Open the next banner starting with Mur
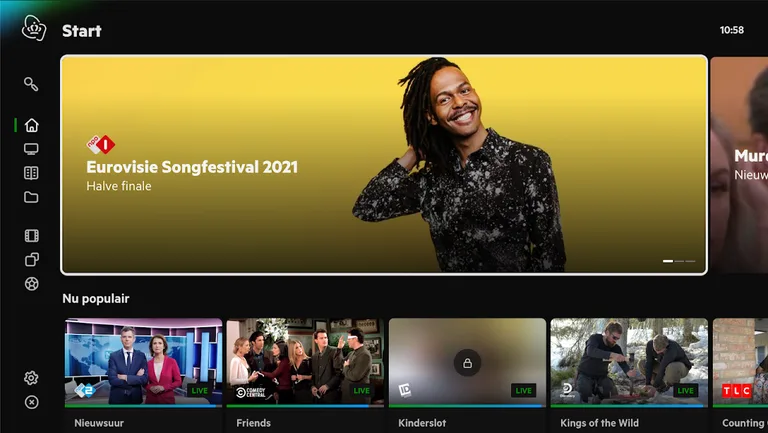768x433 pixels. [740, 165]
